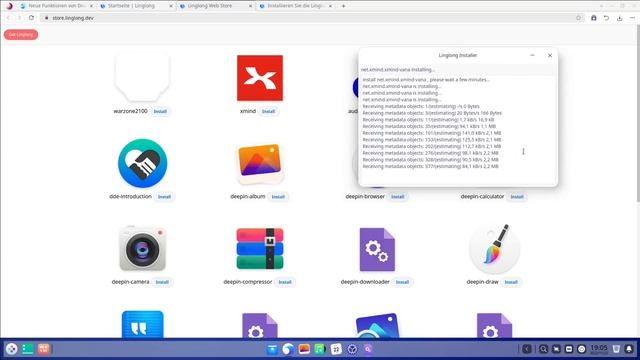
Task: Reload the page with refresh icon
Action: click(x=31, y=18)
